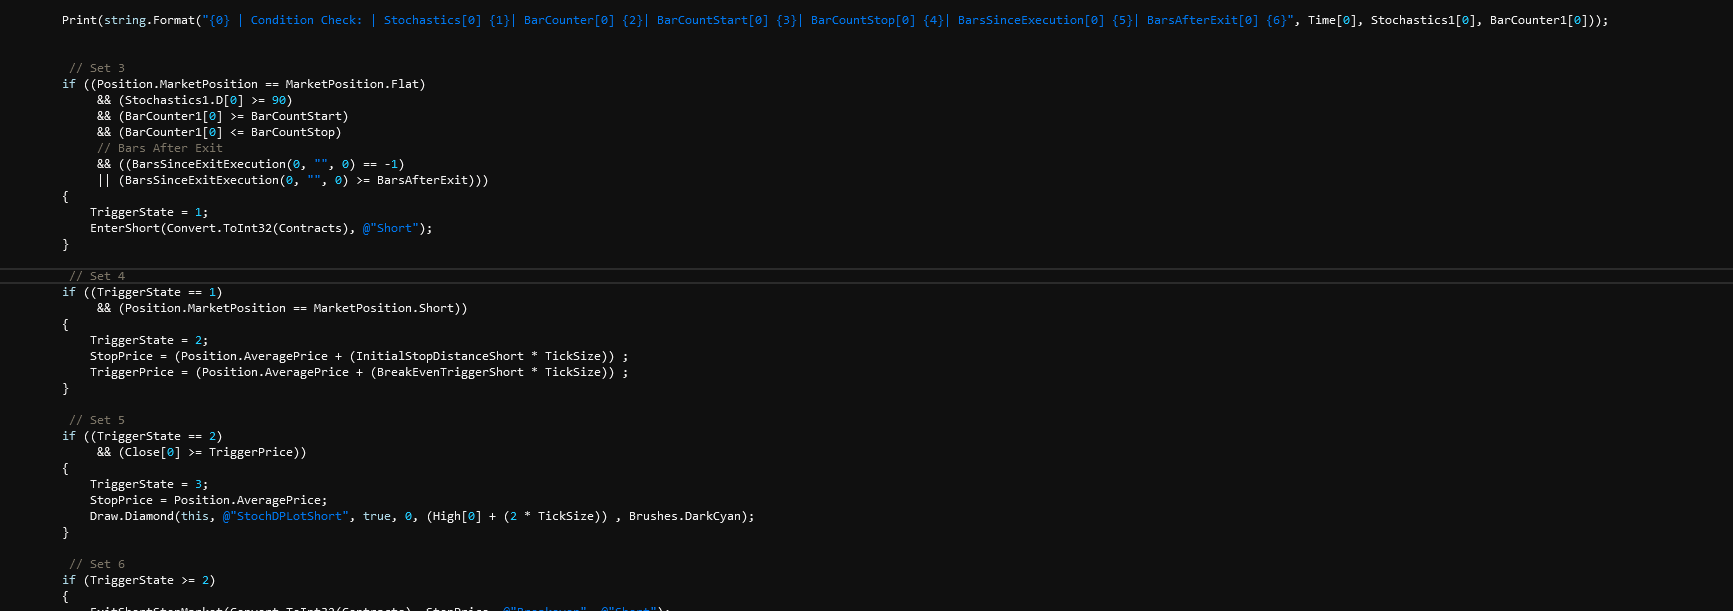The width and height of the screenshot is (1733, 611).
Task: Click the "TriggerState = 1;" assignment
Action: pyautogui.click(x=148, y=212)
